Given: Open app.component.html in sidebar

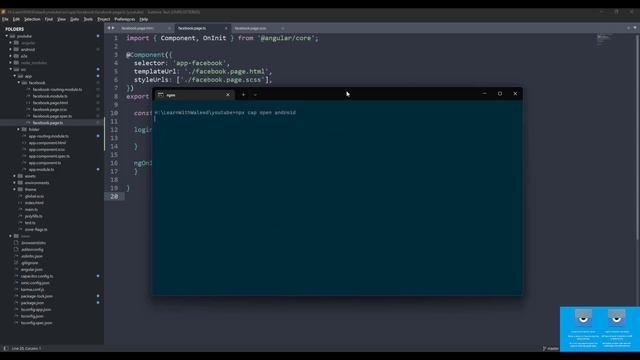Looking at the screenshot, I should pyautogui.click(x=47, y=143).
